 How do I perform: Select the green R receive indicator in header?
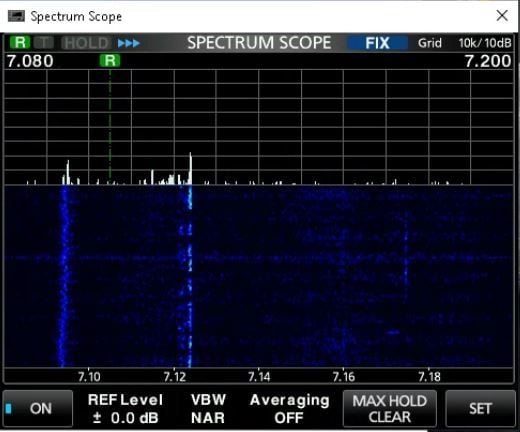pyautogui.click(x=20, y=43)
